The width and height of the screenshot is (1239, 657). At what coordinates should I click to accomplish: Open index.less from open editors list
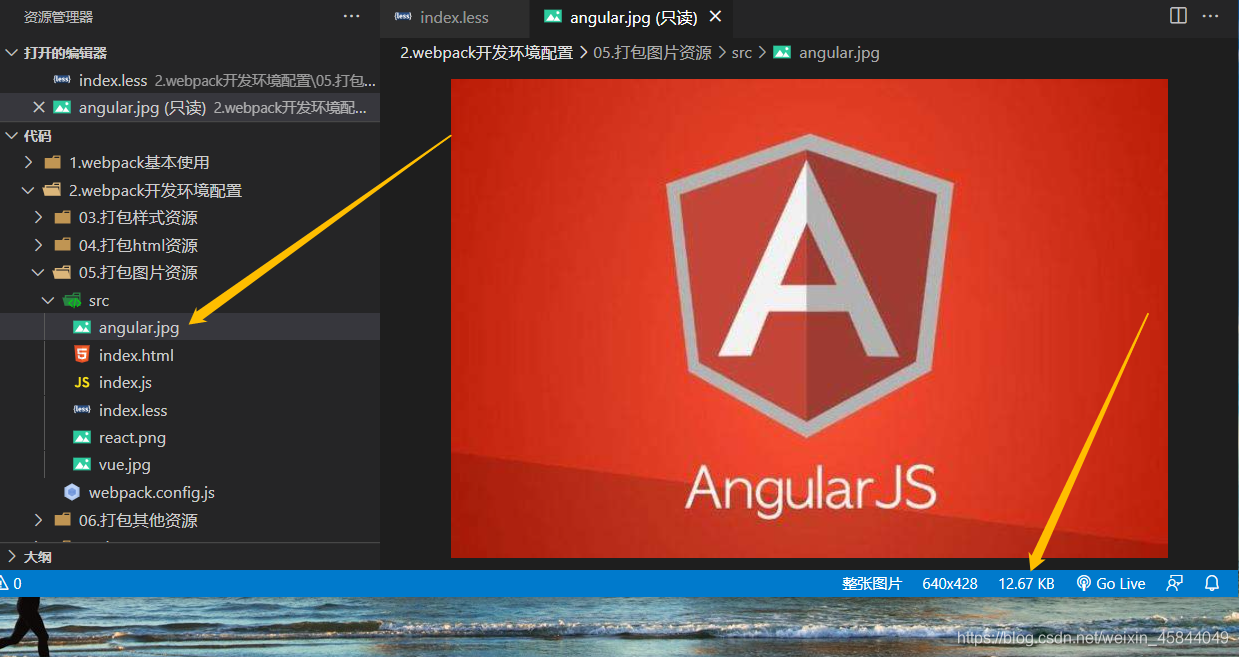click(x=190, y=80)
